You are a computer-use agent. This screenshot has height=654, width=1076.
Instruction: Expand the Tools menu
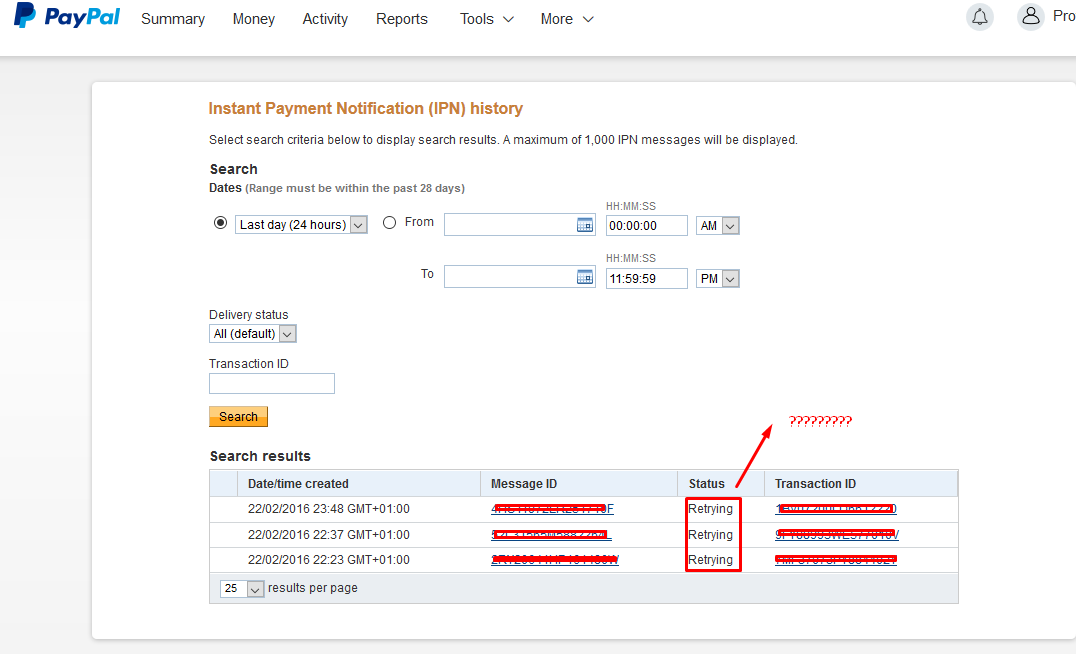click(x=487, y=19)
